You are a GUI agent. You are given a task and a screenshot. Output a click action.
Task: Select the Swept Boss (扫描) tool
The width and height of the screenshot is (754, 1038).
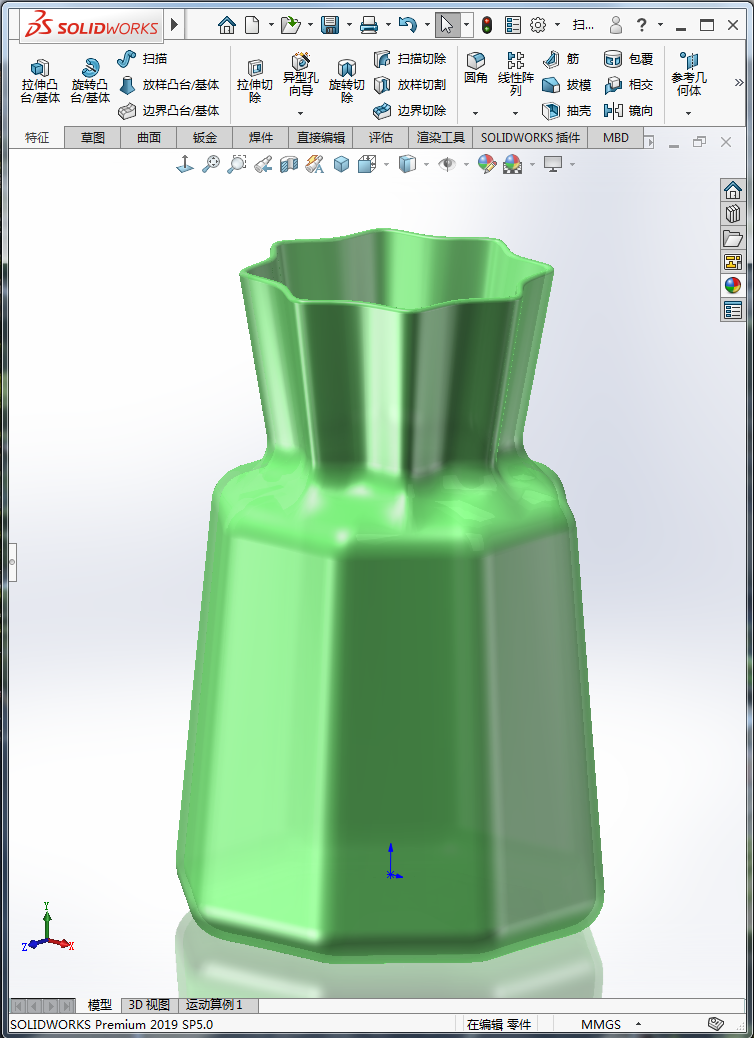[x=142, y=59]
